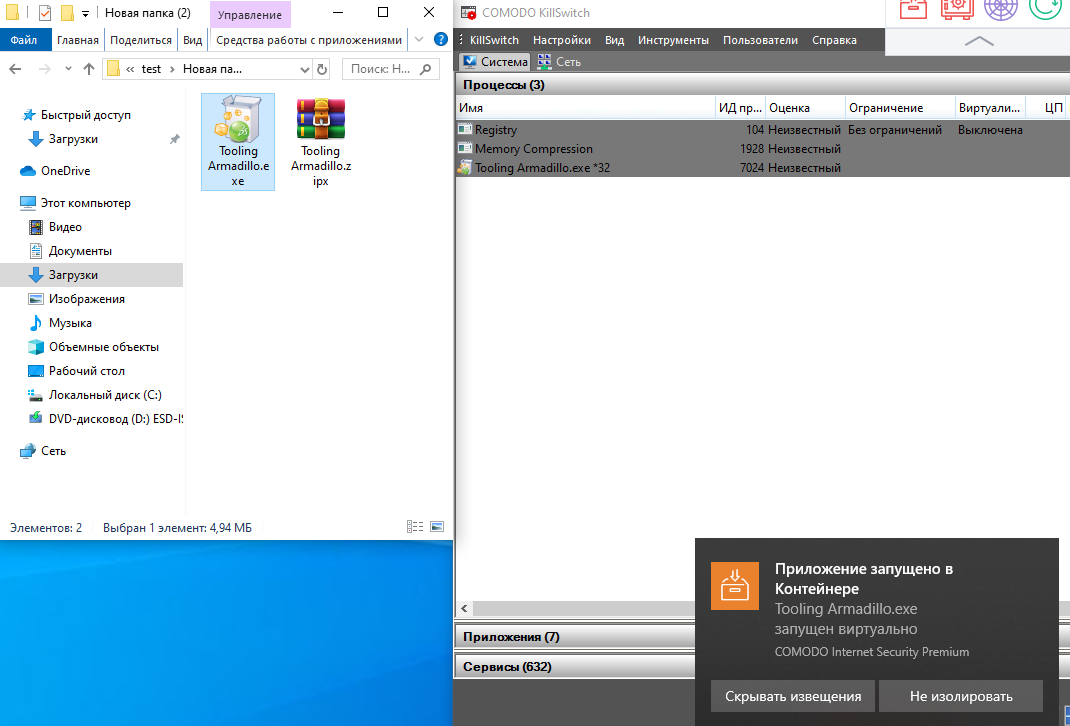Open Видео folder in navigation pane

65,227
